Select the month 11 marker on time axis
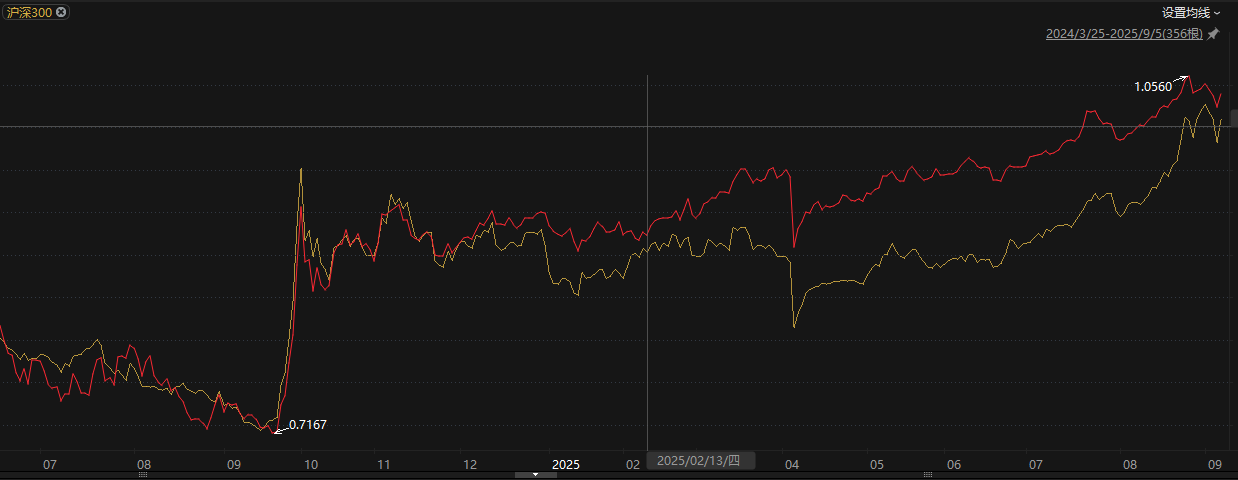Screen dimensions: 1238x480 (383, 465)
